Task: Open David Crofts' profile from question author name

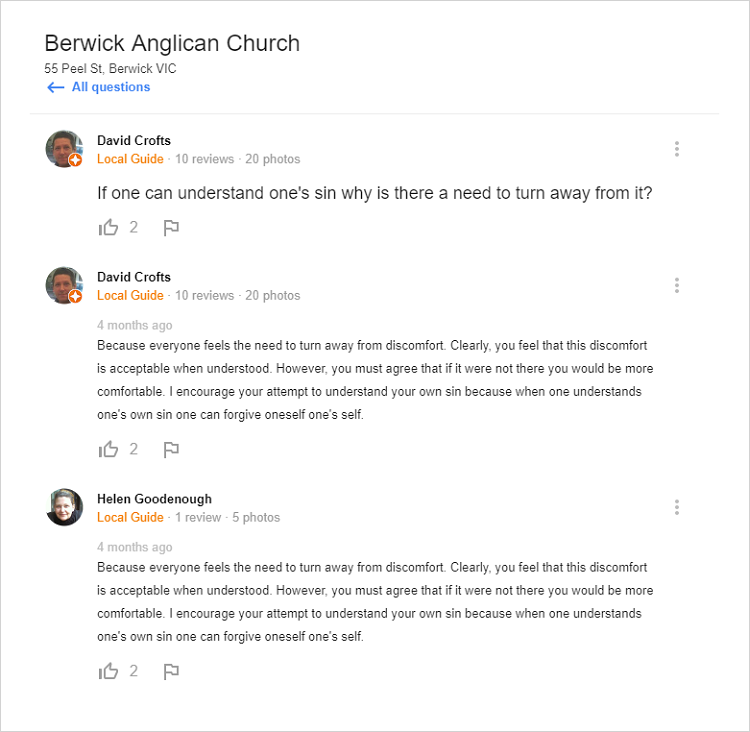Action: coord(134,141)
